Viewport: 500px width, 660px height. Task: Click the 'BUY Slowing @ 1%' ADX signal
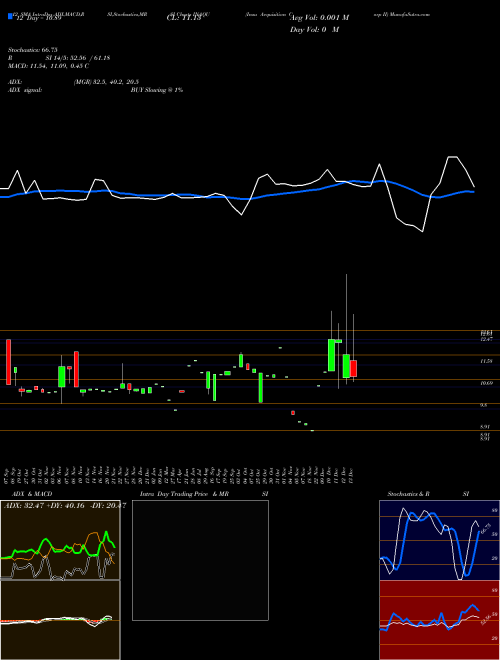[x=157, y=90]
